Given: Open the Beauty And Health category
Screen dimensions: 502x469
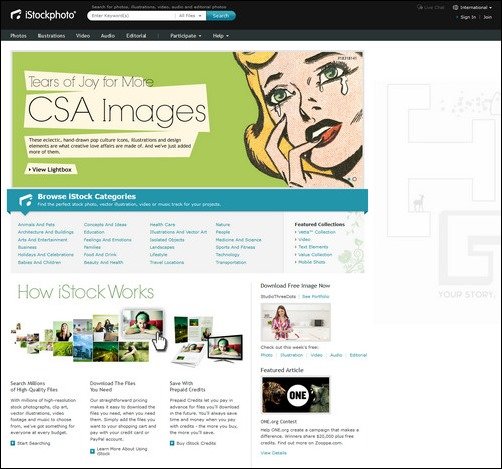Looking at the screenshot, I should click(103, 262).
